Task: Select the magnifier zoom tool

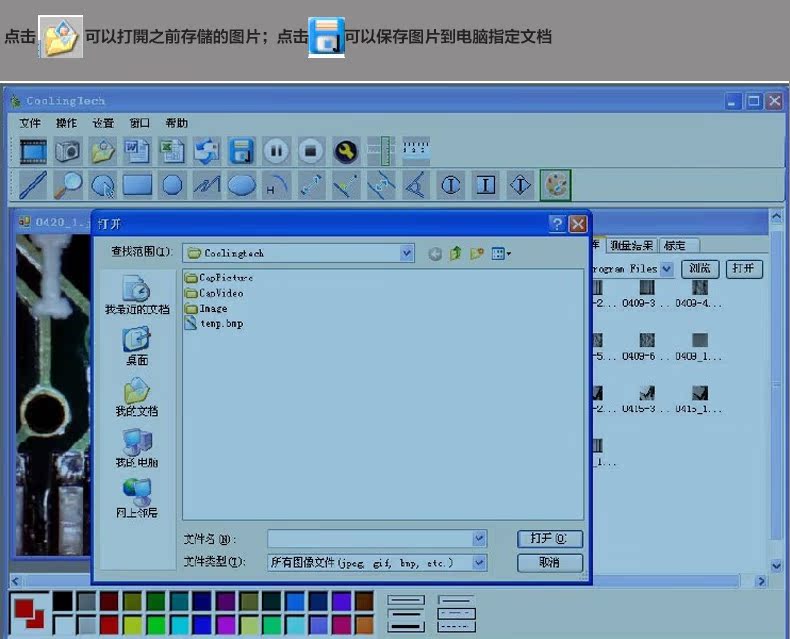Action: tap(67, 185)
